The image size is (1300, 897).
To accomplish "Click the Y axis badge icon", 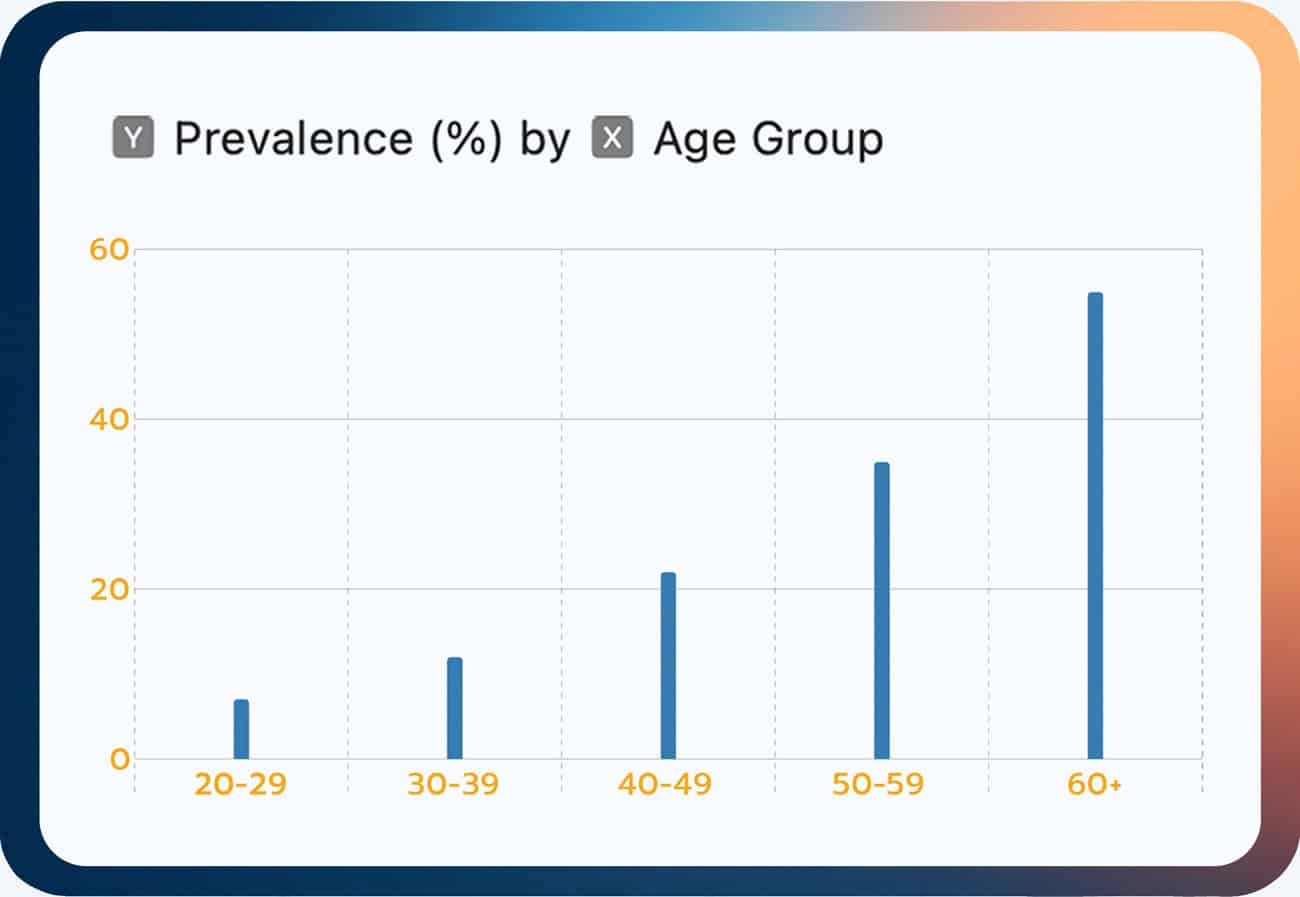I will pyautogui.click(x=133, y=139).
